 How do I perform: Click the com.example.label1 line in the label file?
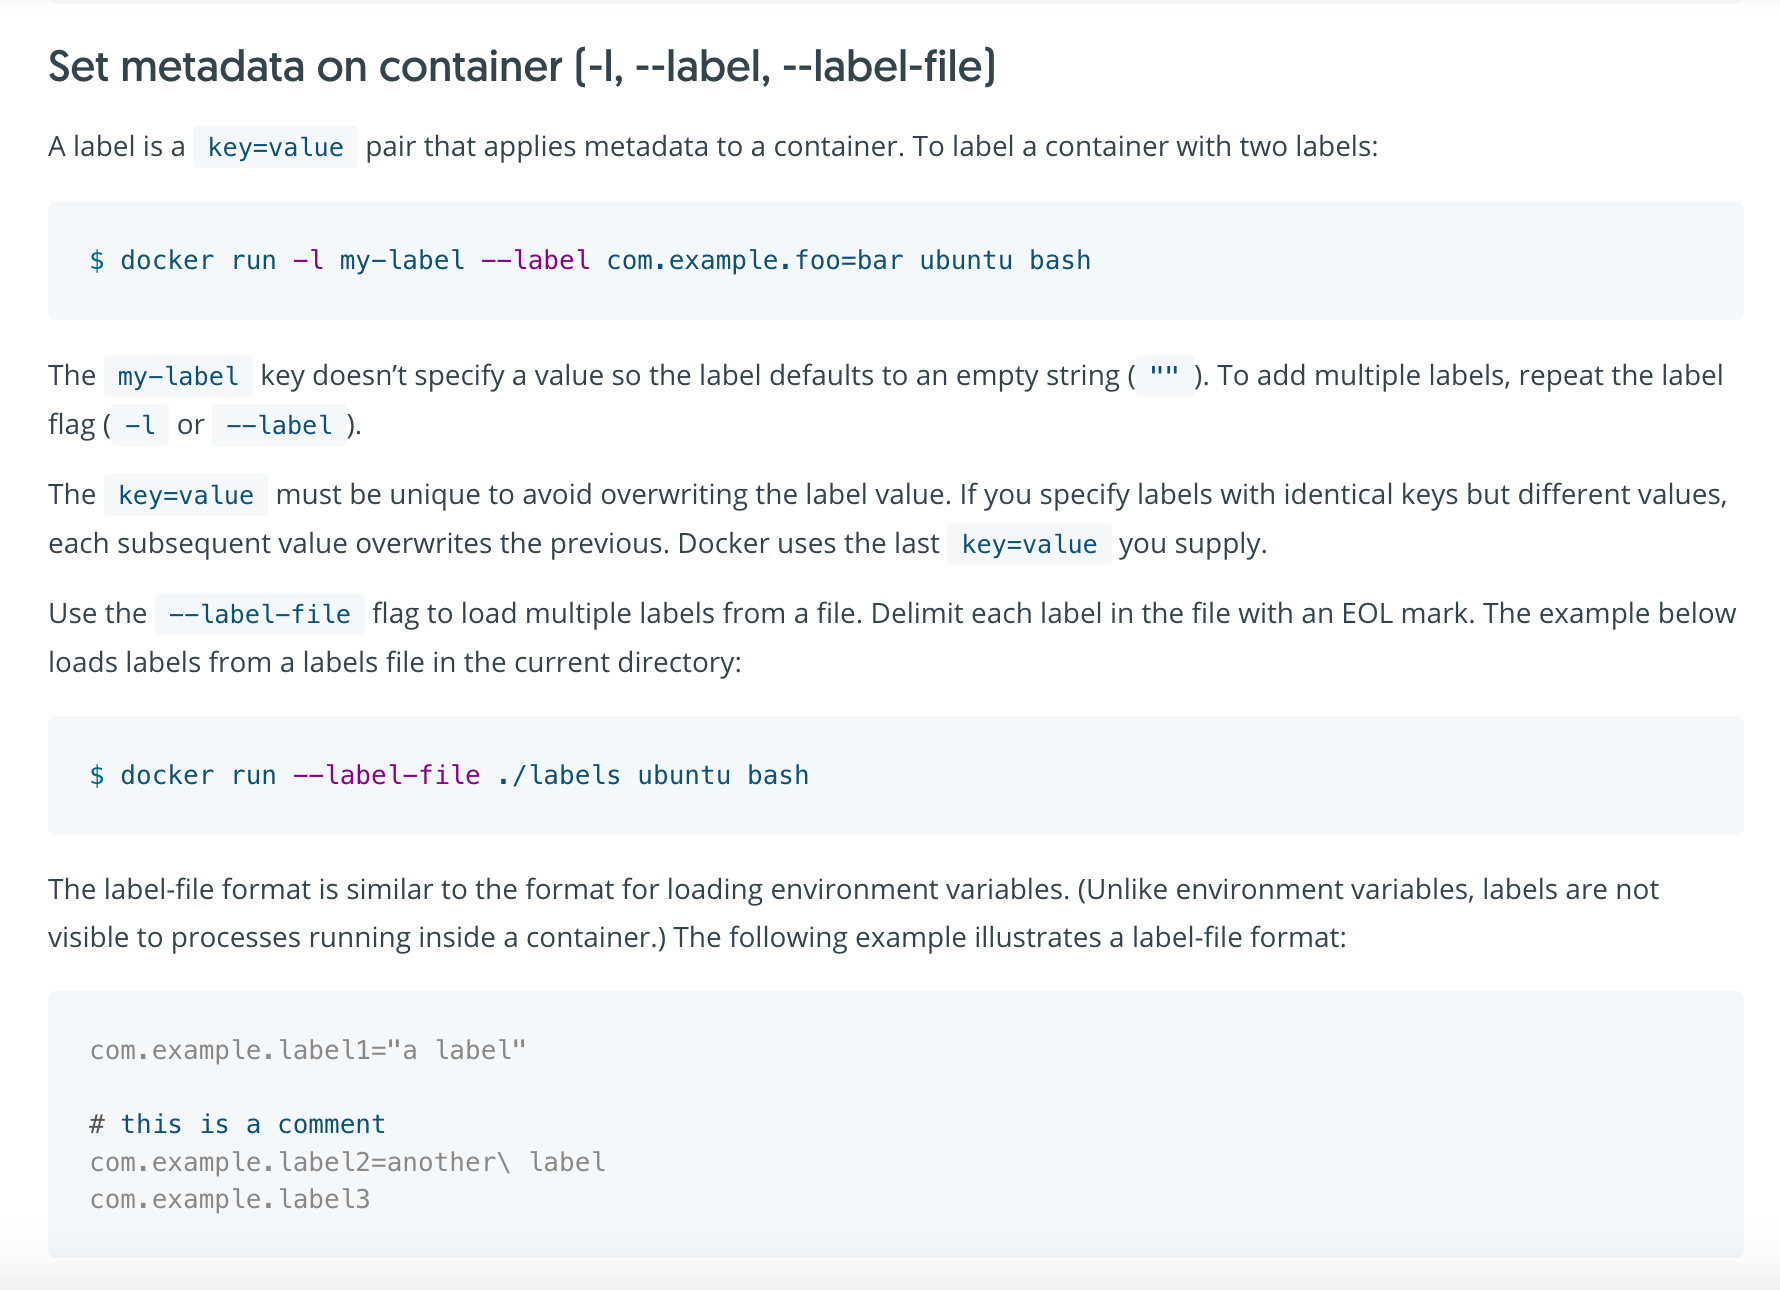308,1051
